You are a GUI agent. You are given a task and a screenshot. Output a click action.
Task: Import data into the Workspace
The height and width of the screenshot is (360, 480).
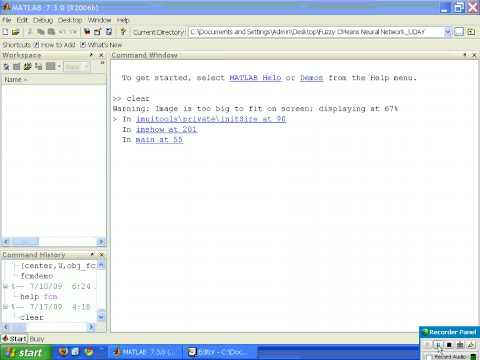click(x=27, y=67)
